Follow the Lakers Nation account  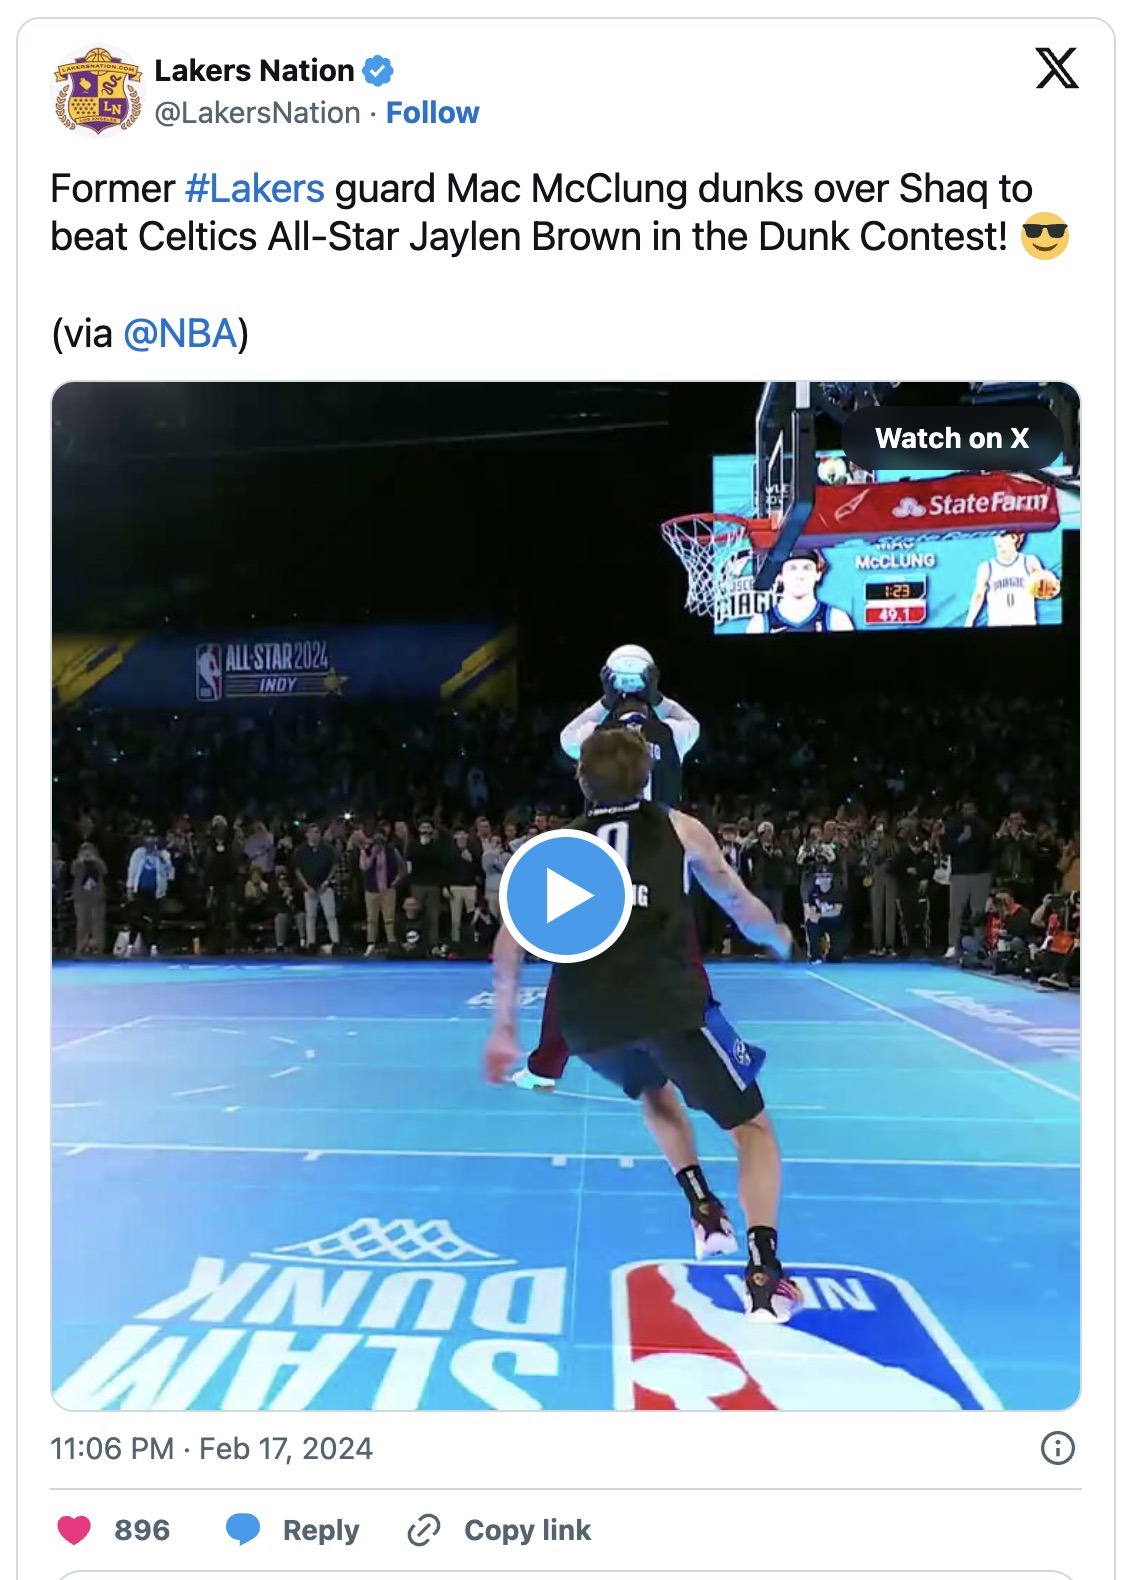pyautogui.click(x=432, y=113)
